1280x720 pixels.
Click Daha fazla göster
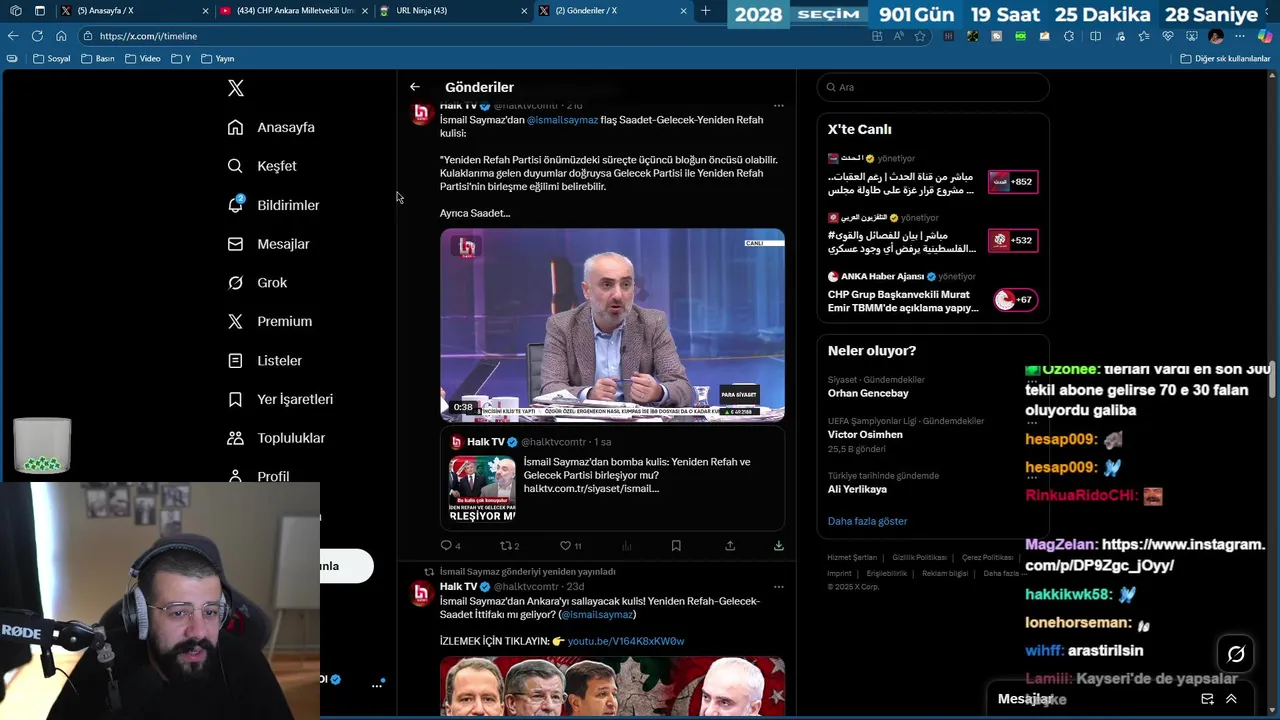[x=867, y=521]
